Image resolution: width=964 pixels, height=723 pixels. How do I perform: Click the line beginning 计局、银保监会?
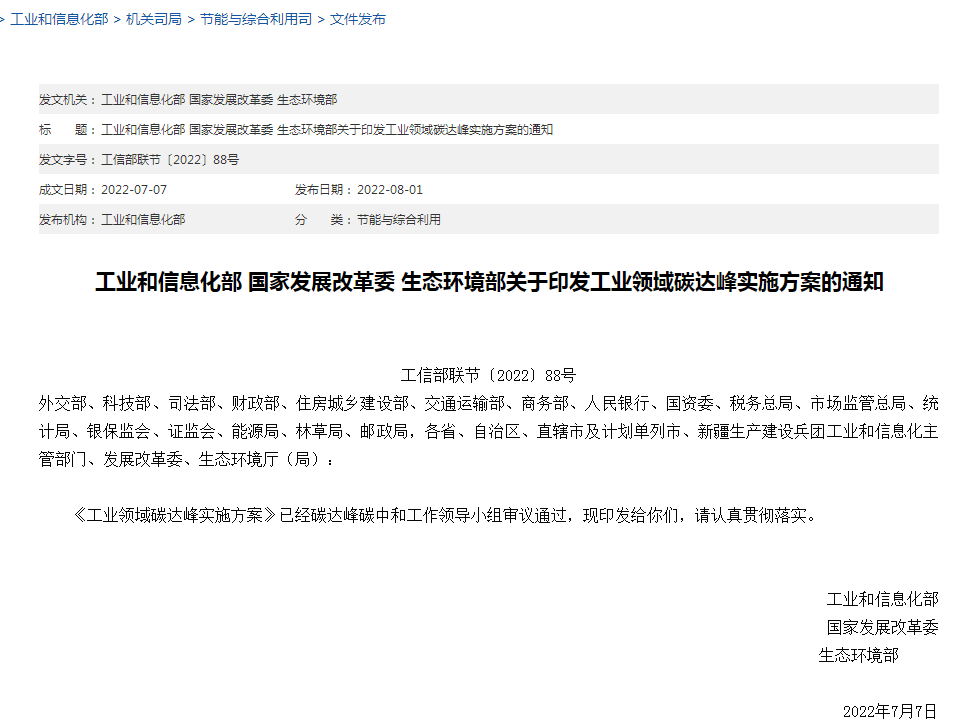point(489,432)
